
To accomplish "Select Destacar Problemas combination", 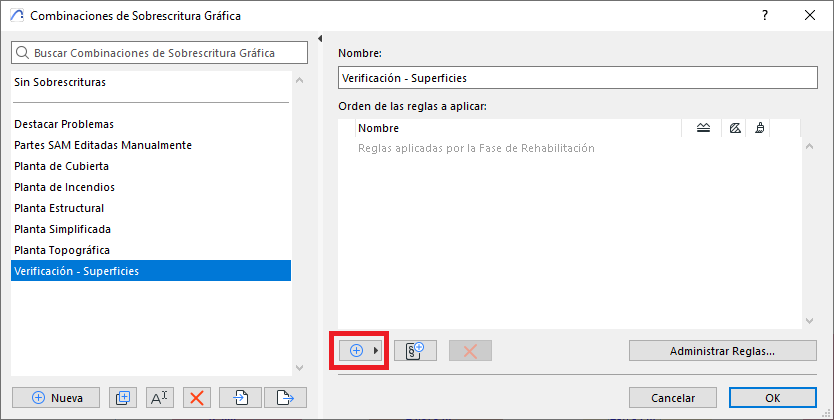I will [64, 124].
